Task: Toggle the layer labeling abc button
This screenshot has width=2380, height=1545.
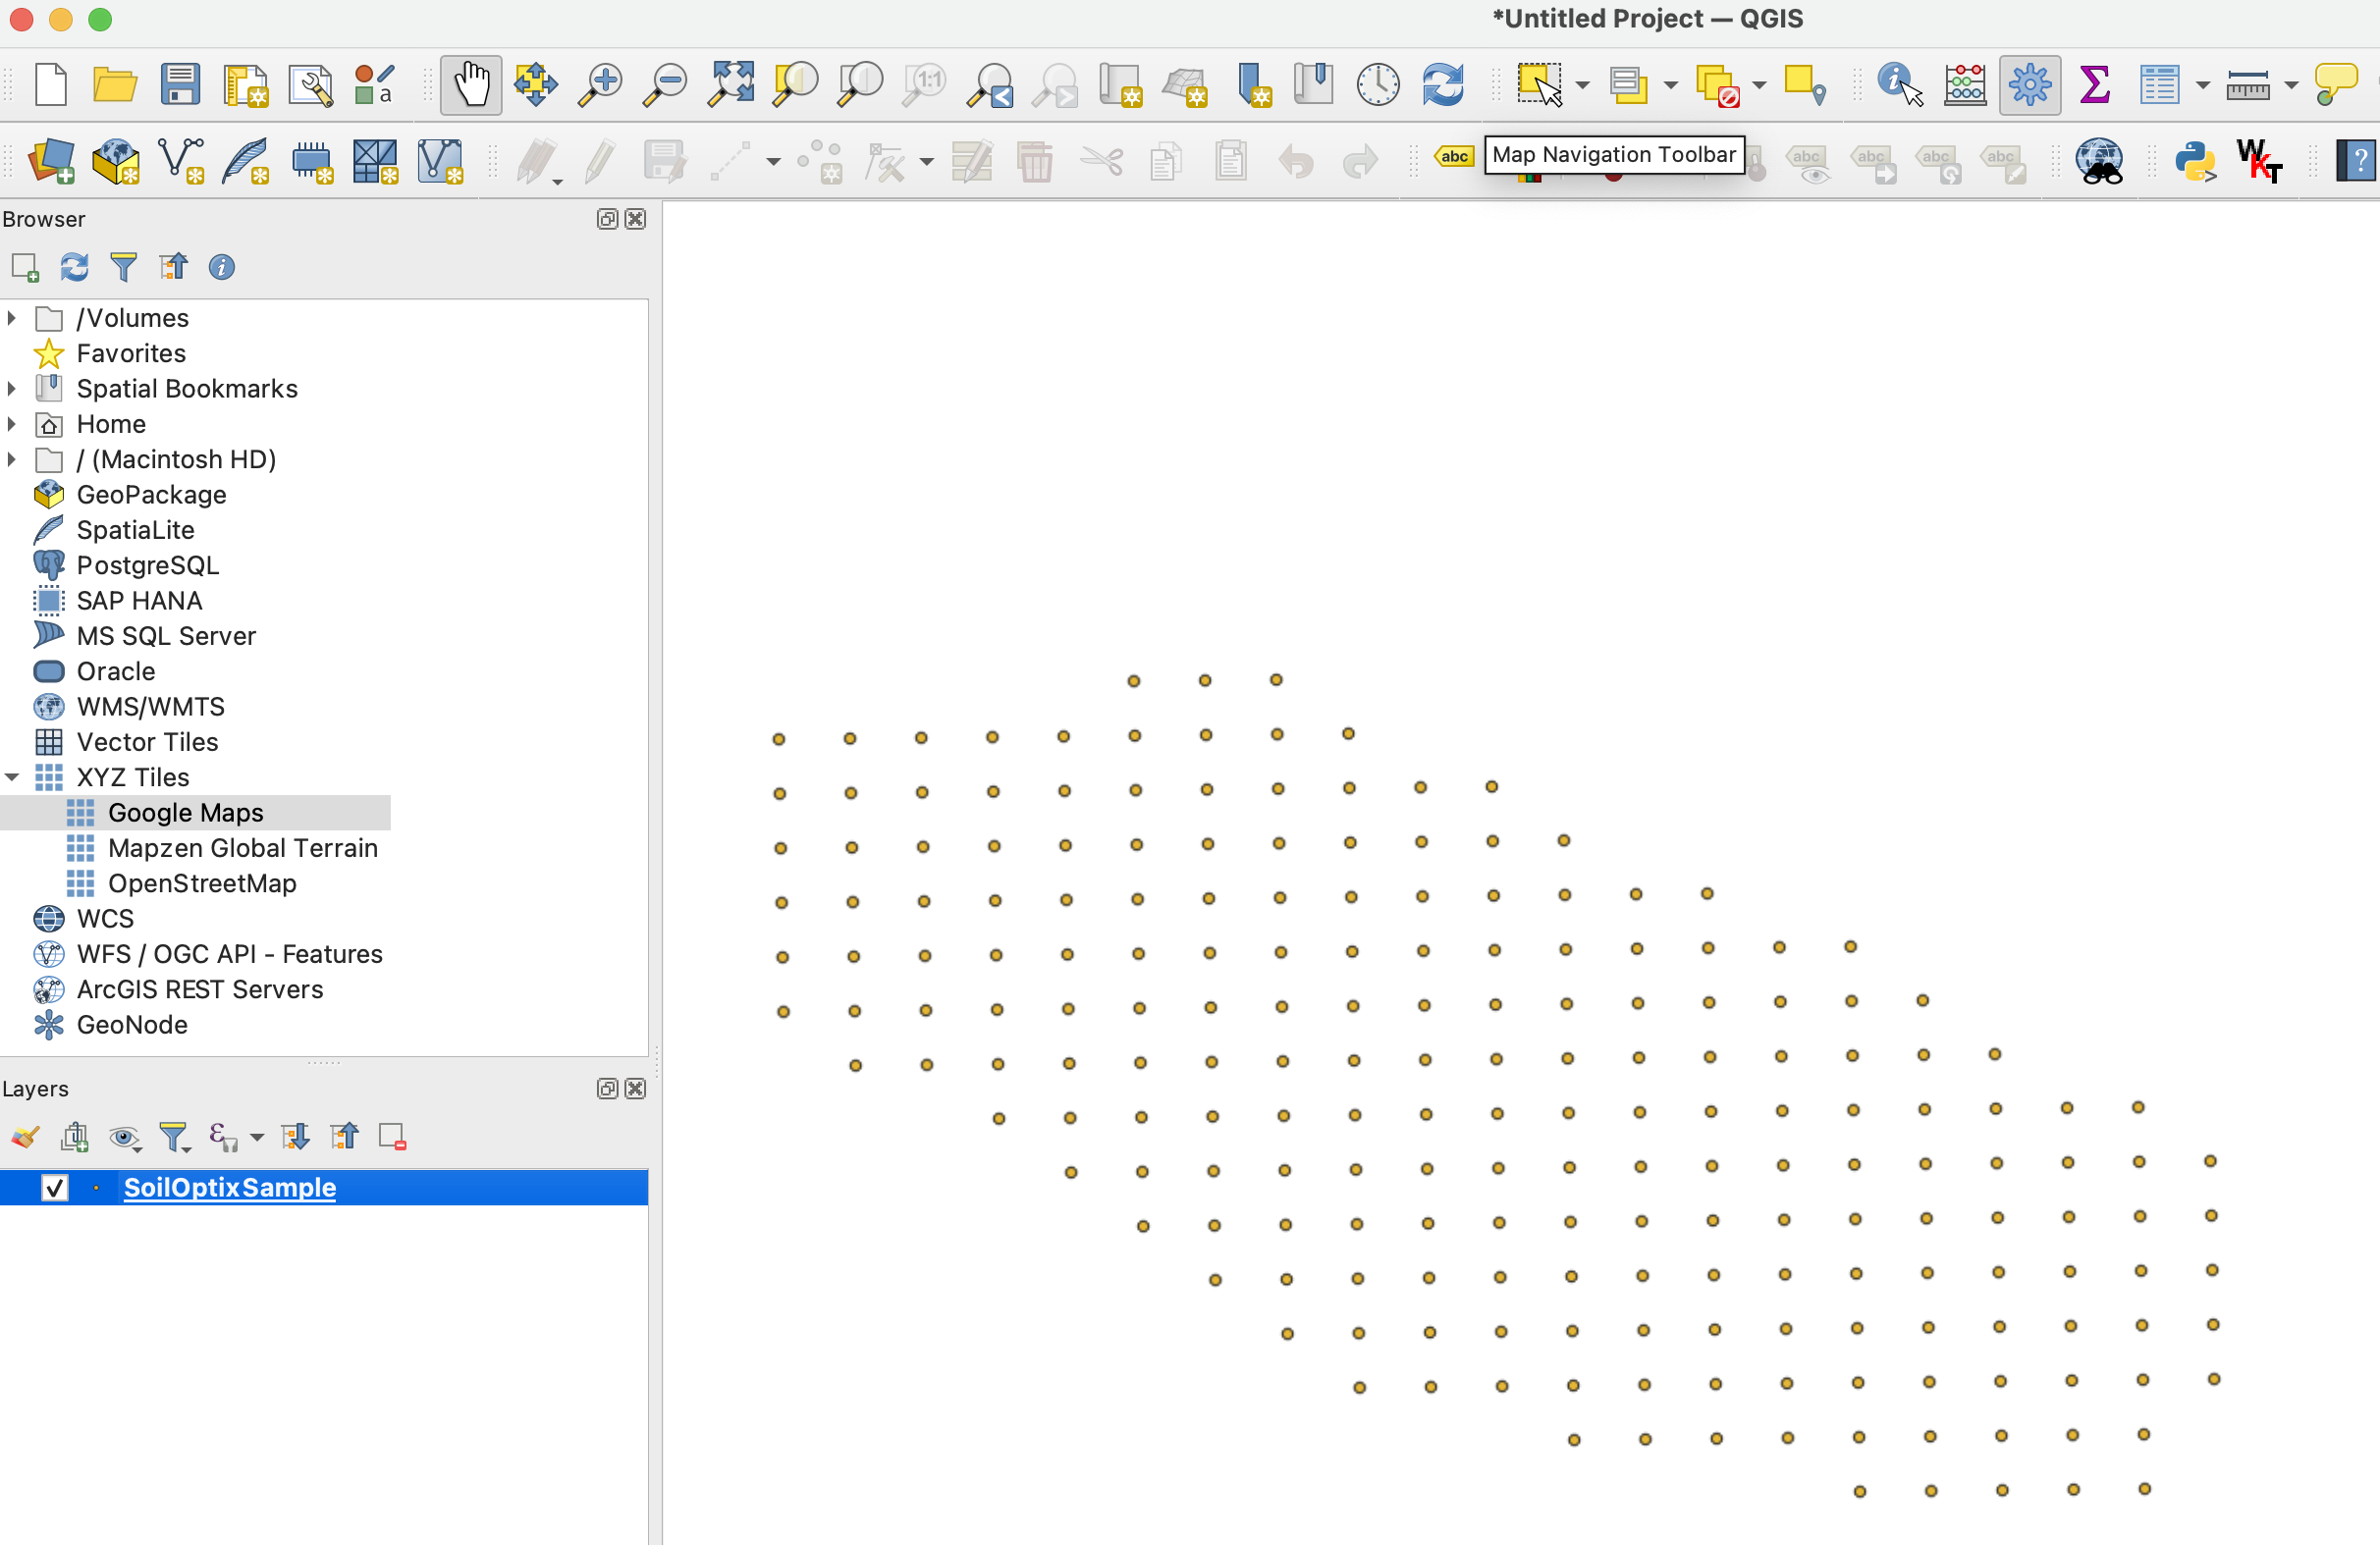Action: (x=1454, y=156)
